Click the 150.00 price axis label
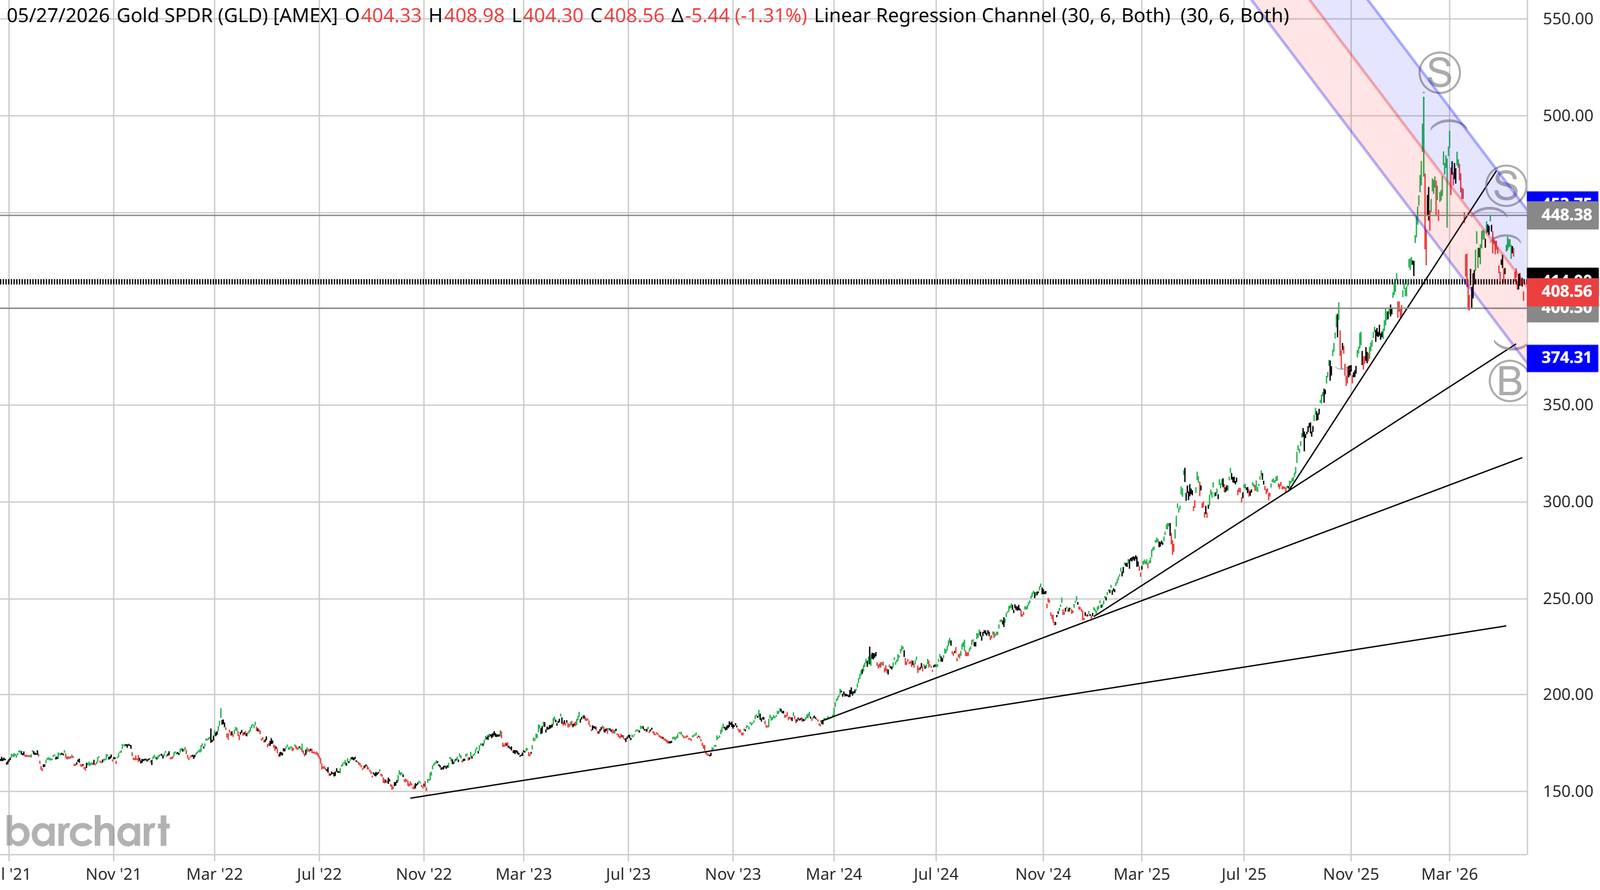 click(1567, 792)
